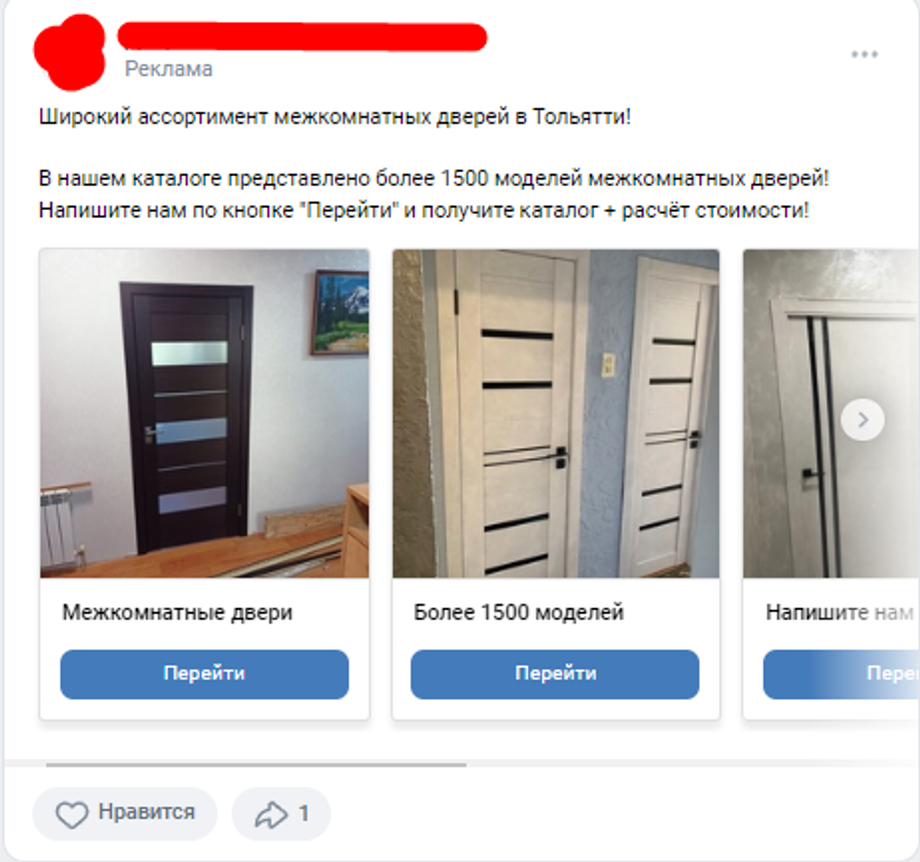Open the dark brown door photo

pyautogui.click(x=204, y=414)
